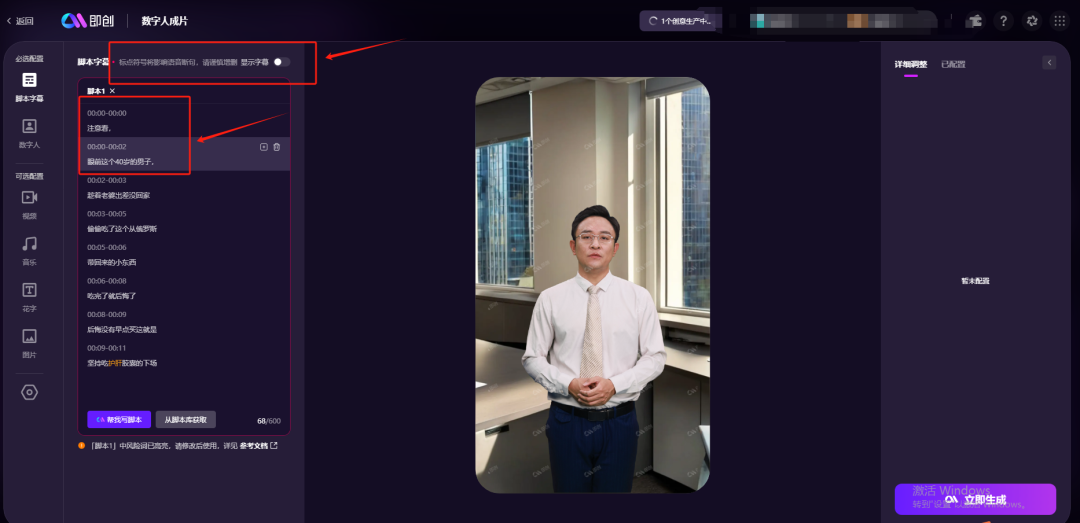Collapse the right detail panel with chevron

click(x=1049, y=62)
